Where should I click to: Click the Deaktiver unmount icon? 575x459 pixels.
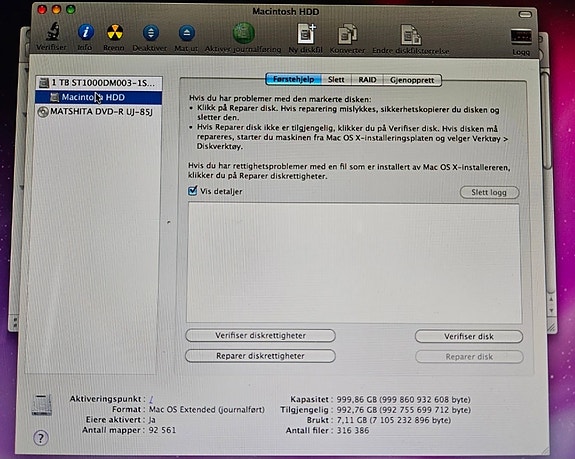150,33
